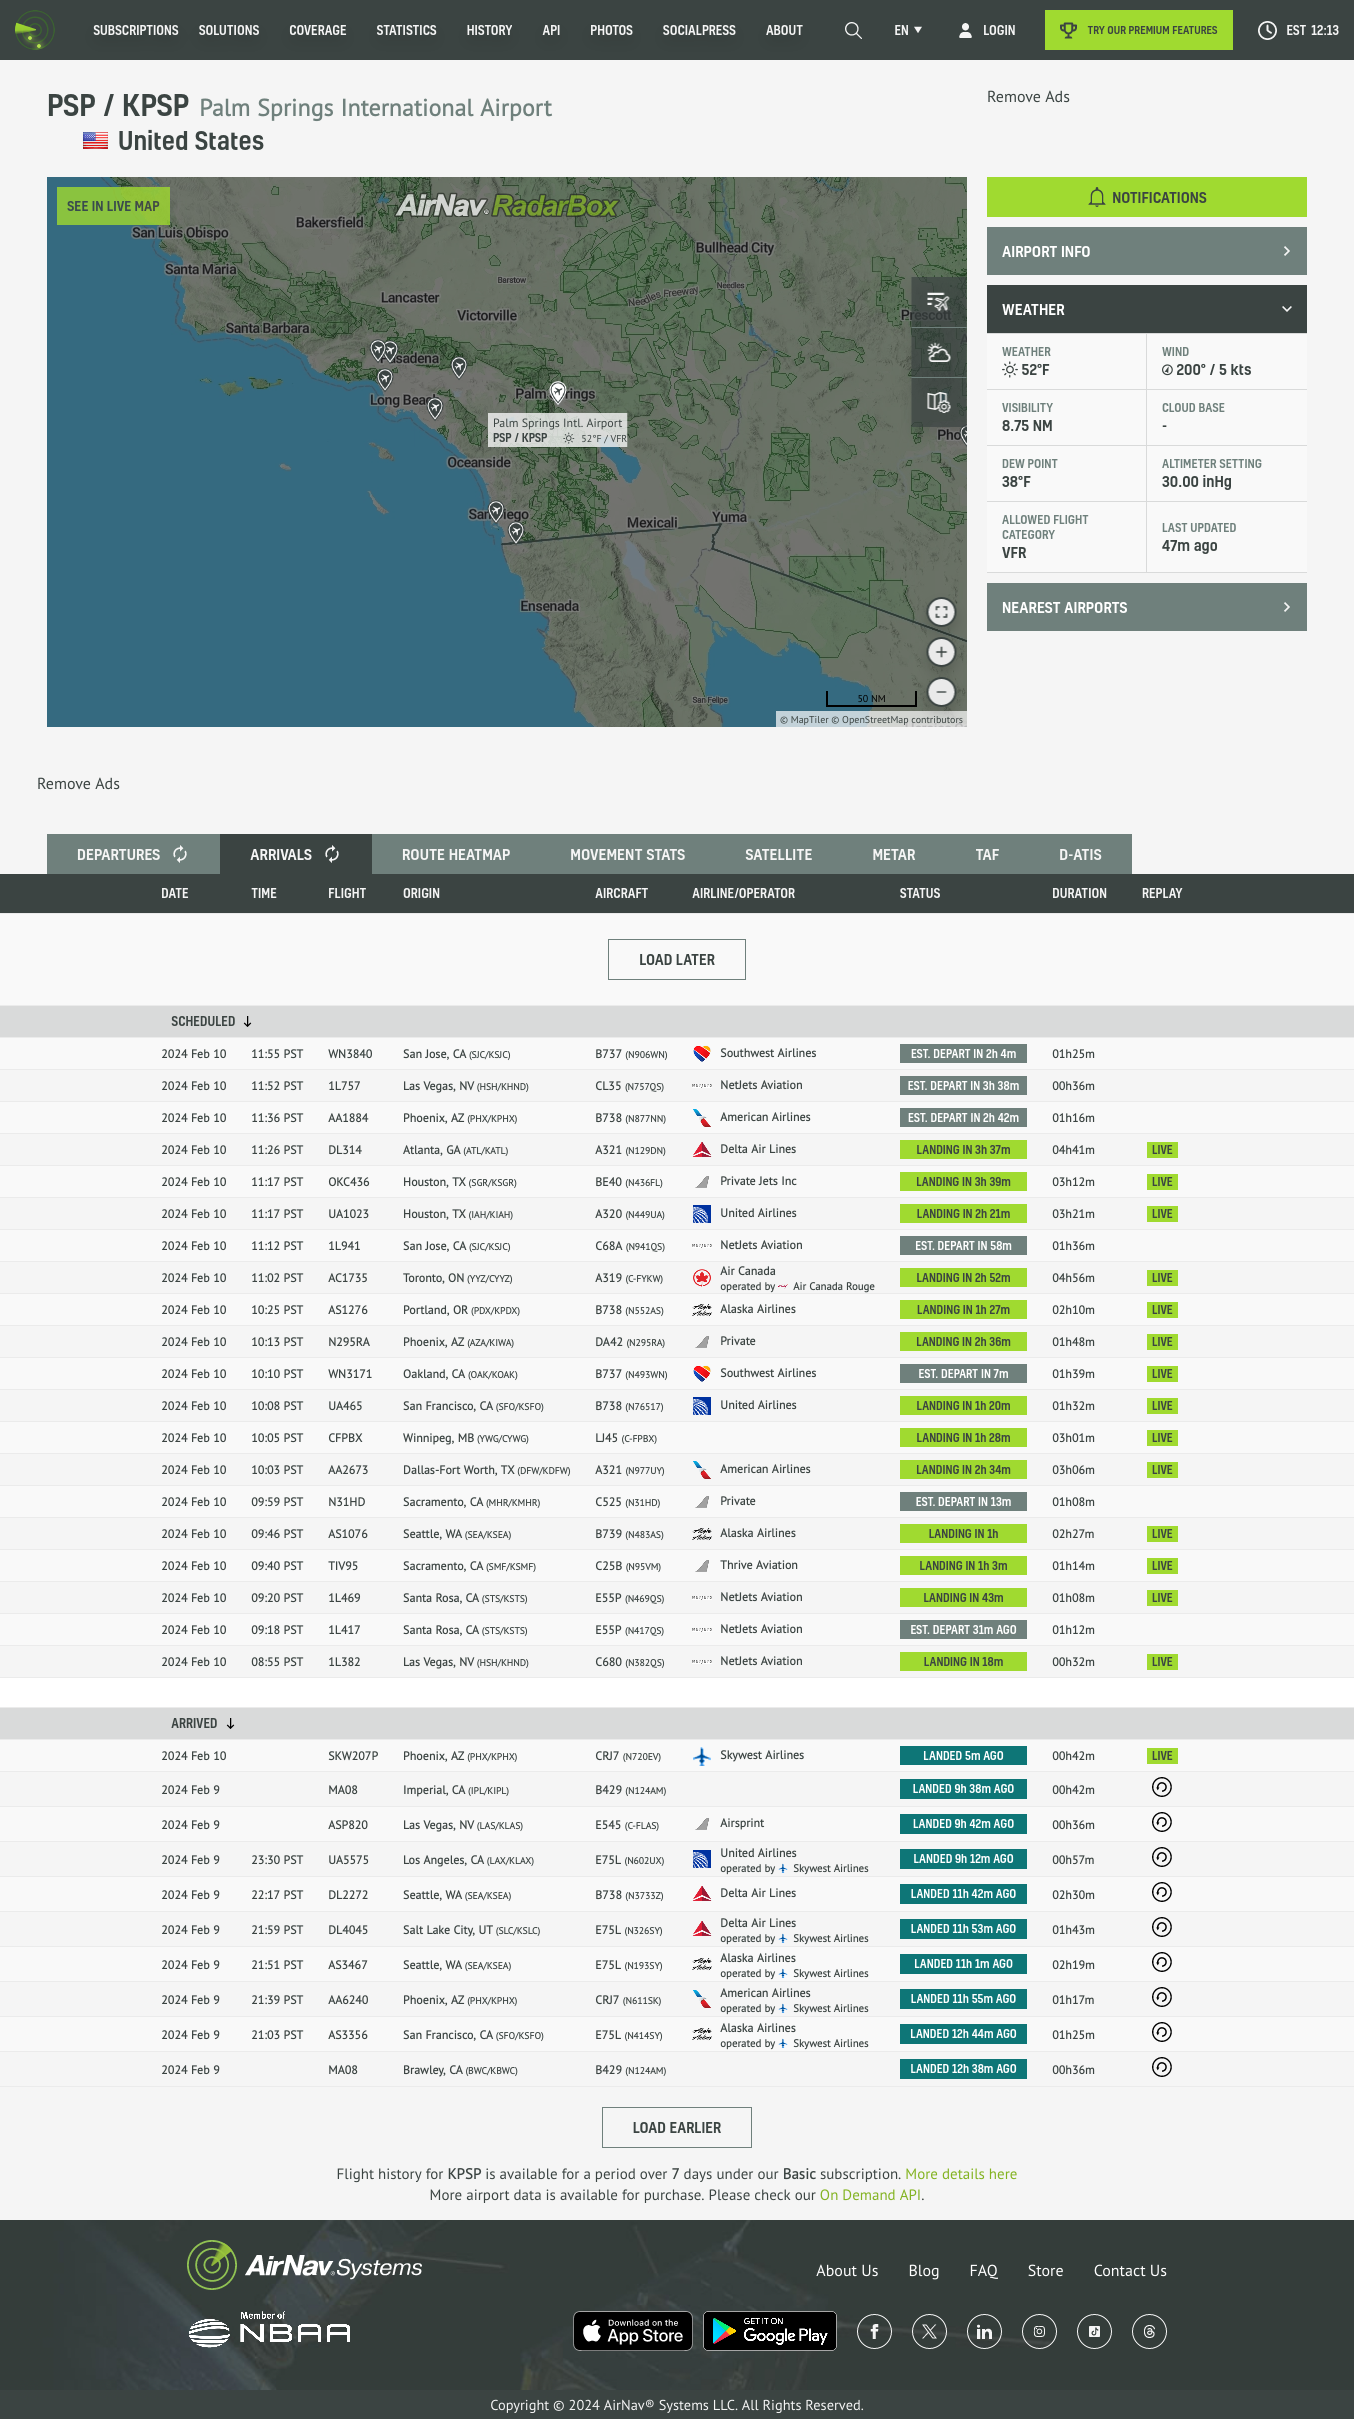Viewport: 1354px width, 2419px height.
Task: Open the TAF tab
Action: pos(987,854)
